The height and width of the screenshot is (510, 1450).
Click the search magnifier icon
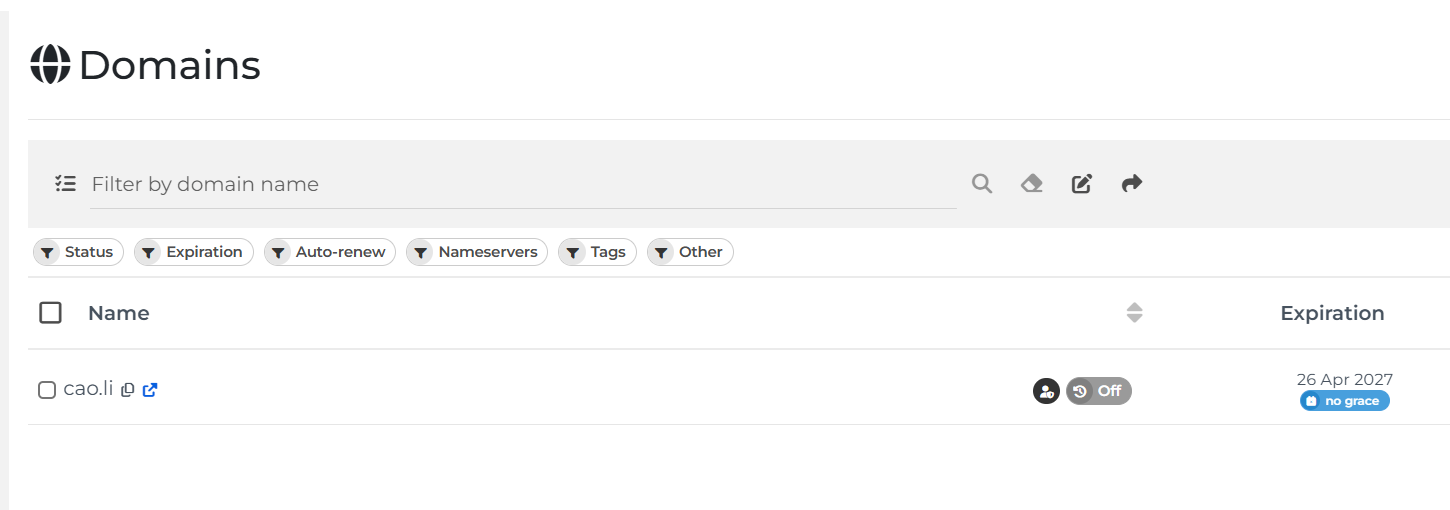click(982, 184)
